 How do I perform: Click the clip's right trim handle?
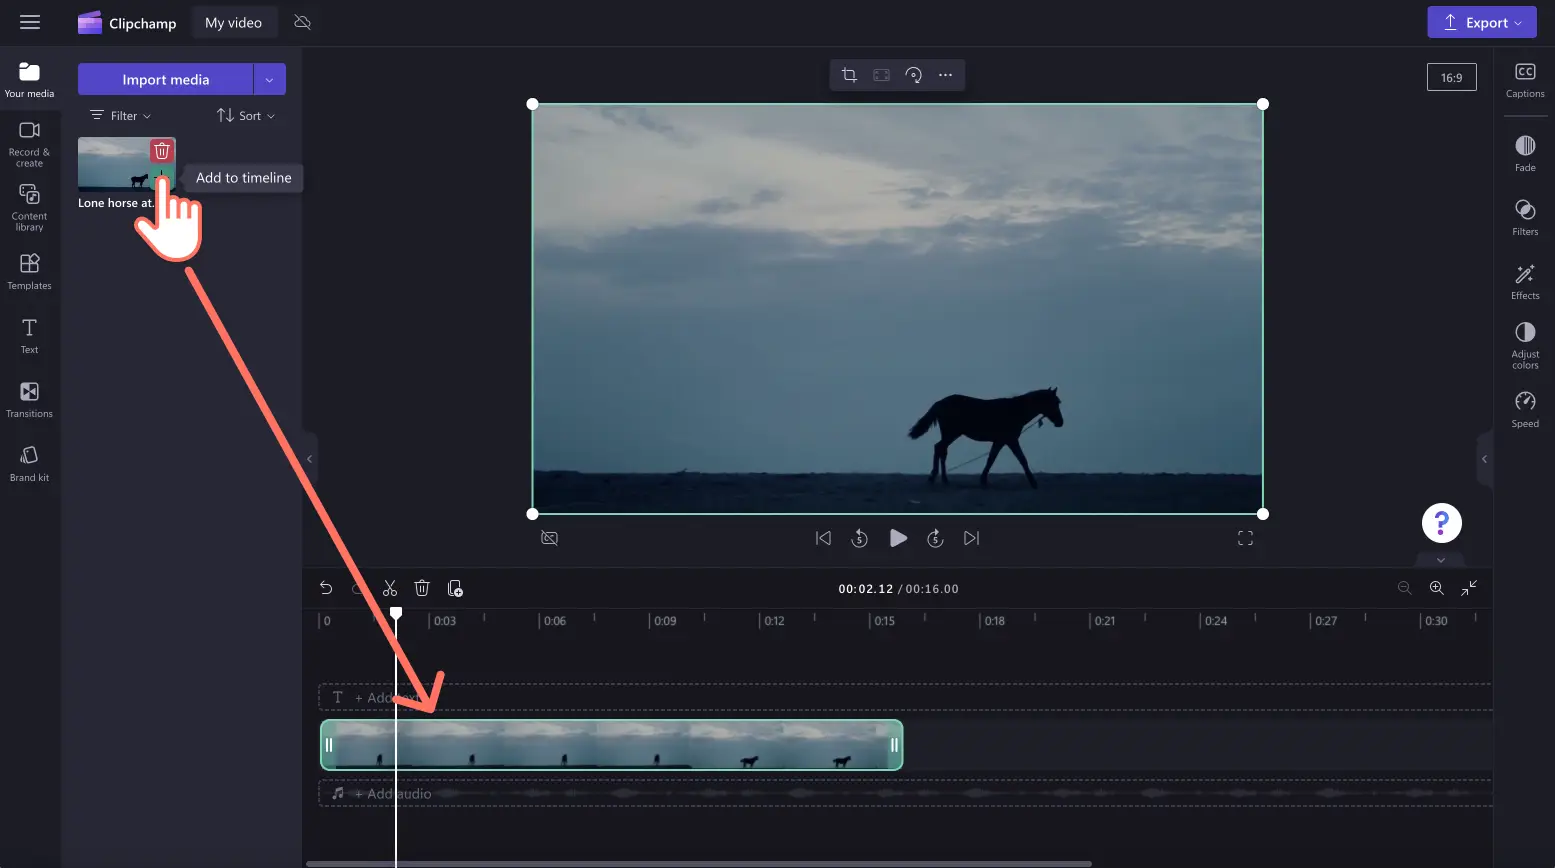894,745
